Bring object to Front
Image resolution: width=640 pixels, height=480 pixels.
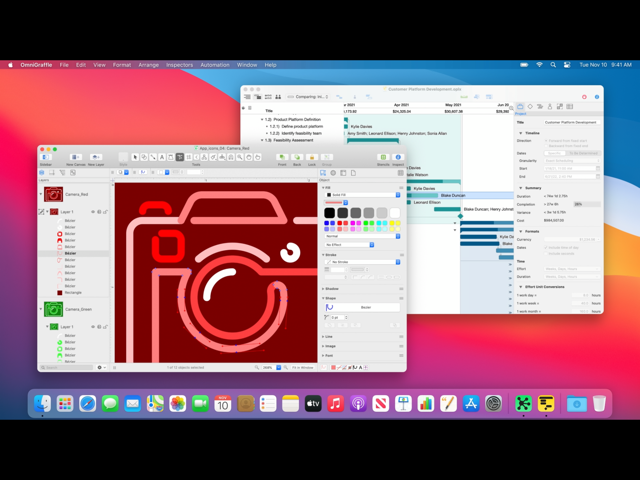(282, 157)
